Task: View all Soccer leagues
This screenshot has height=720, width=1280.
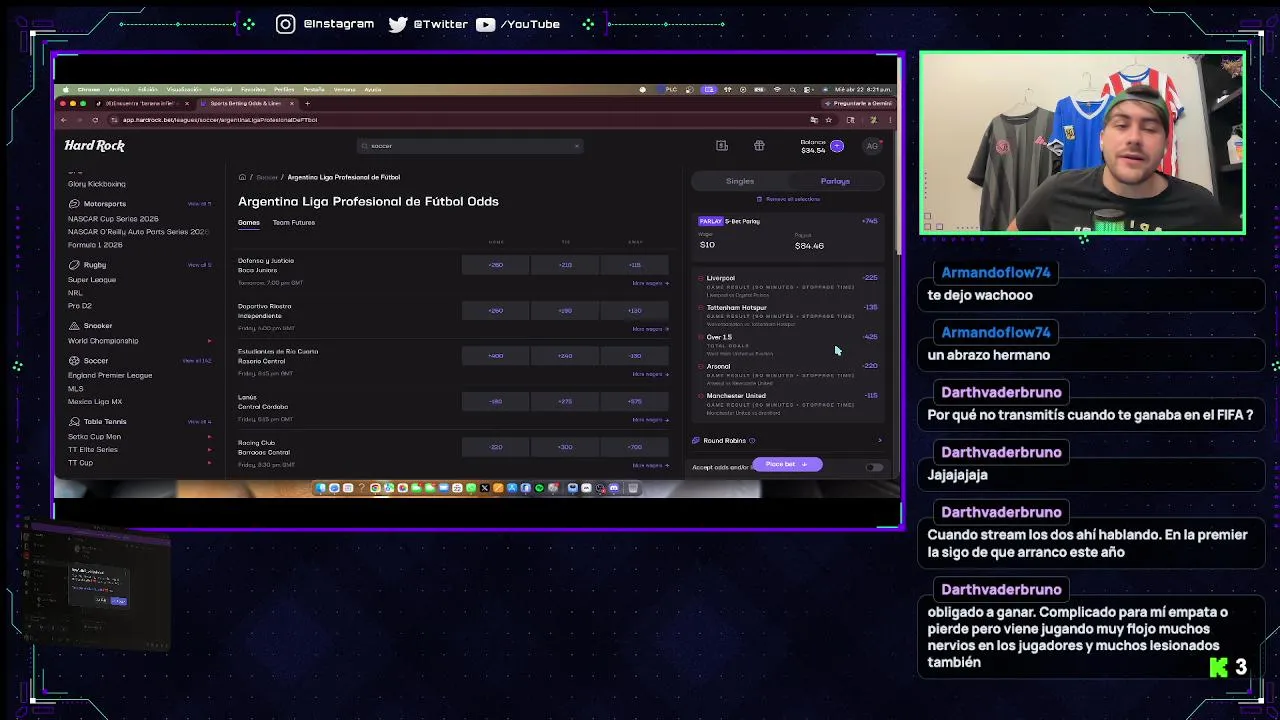Action: tap(199, 361)
